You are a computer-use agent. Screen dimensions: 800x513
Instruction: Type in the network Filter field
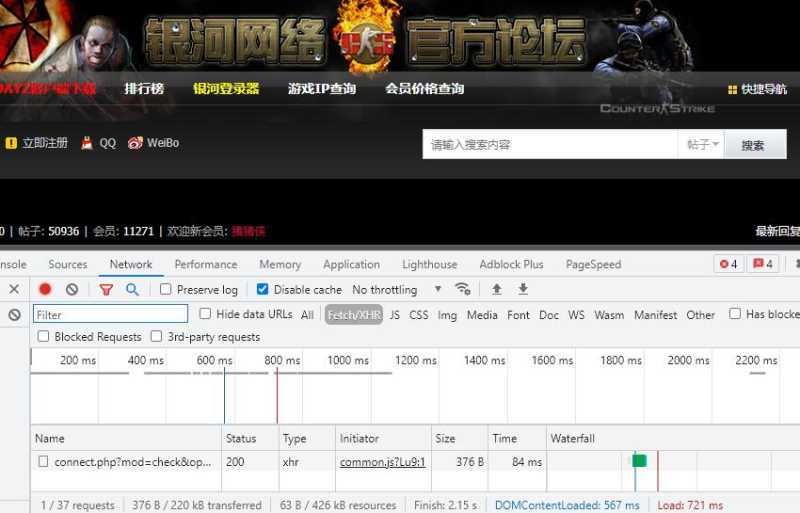coord(110,314)
